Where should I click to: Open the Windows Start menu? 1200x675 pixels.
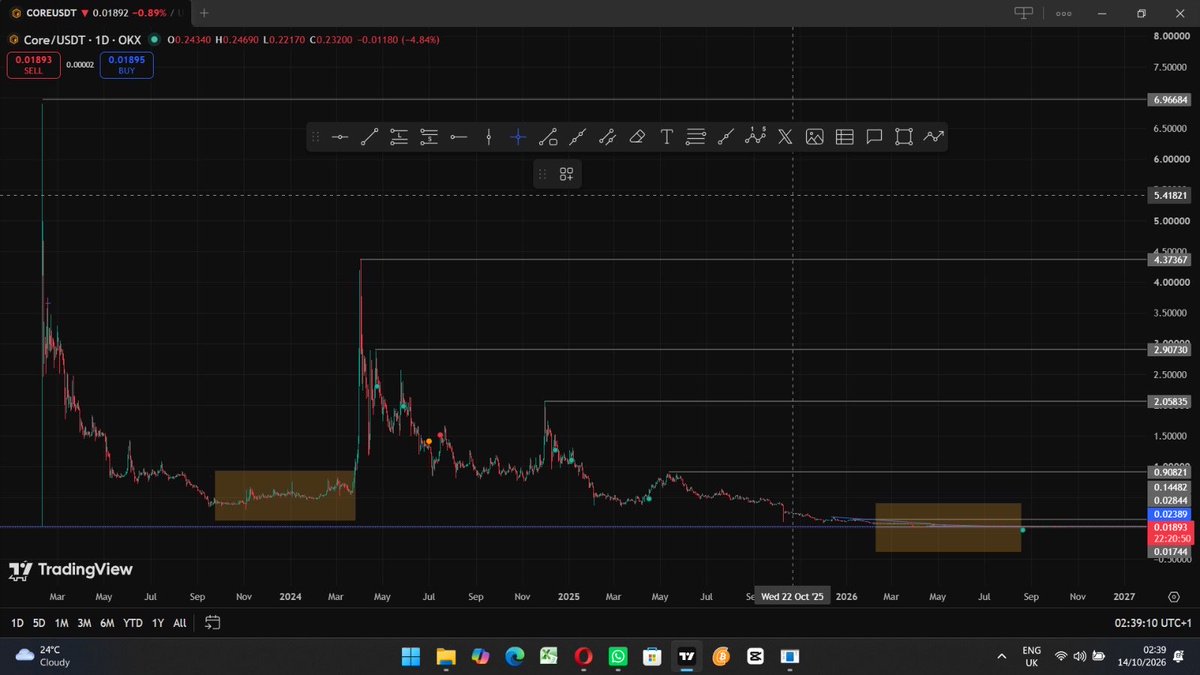click(410, 656)
